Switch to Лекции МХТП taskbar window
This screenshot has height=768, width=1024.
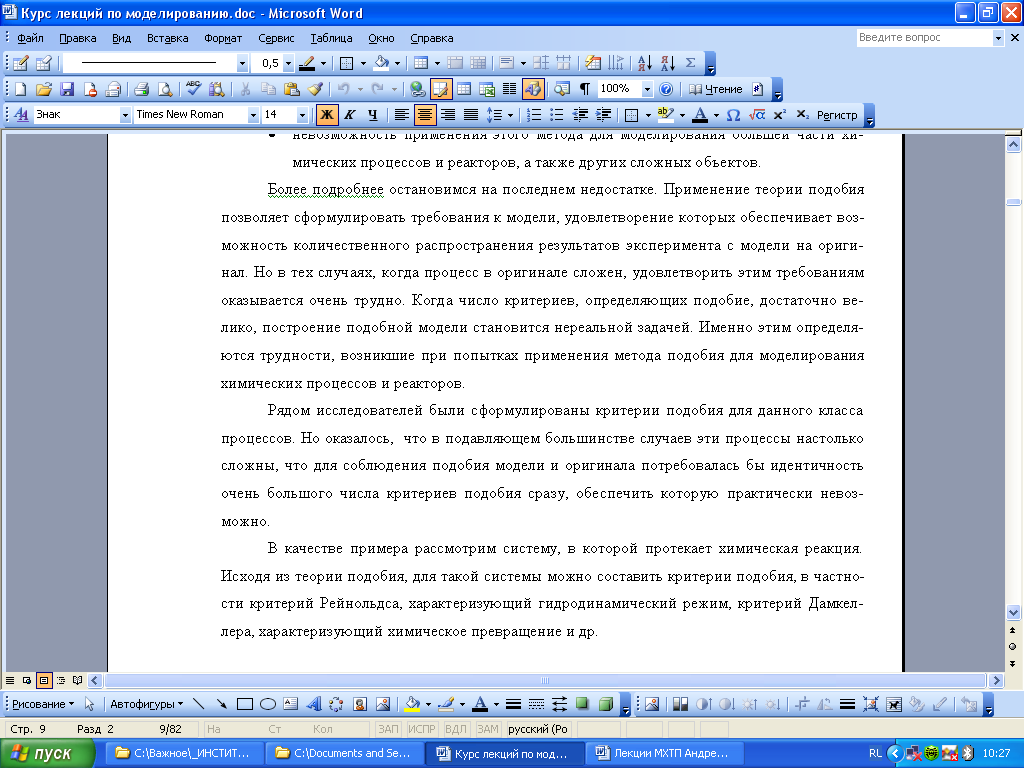click(x=666, y=753)
